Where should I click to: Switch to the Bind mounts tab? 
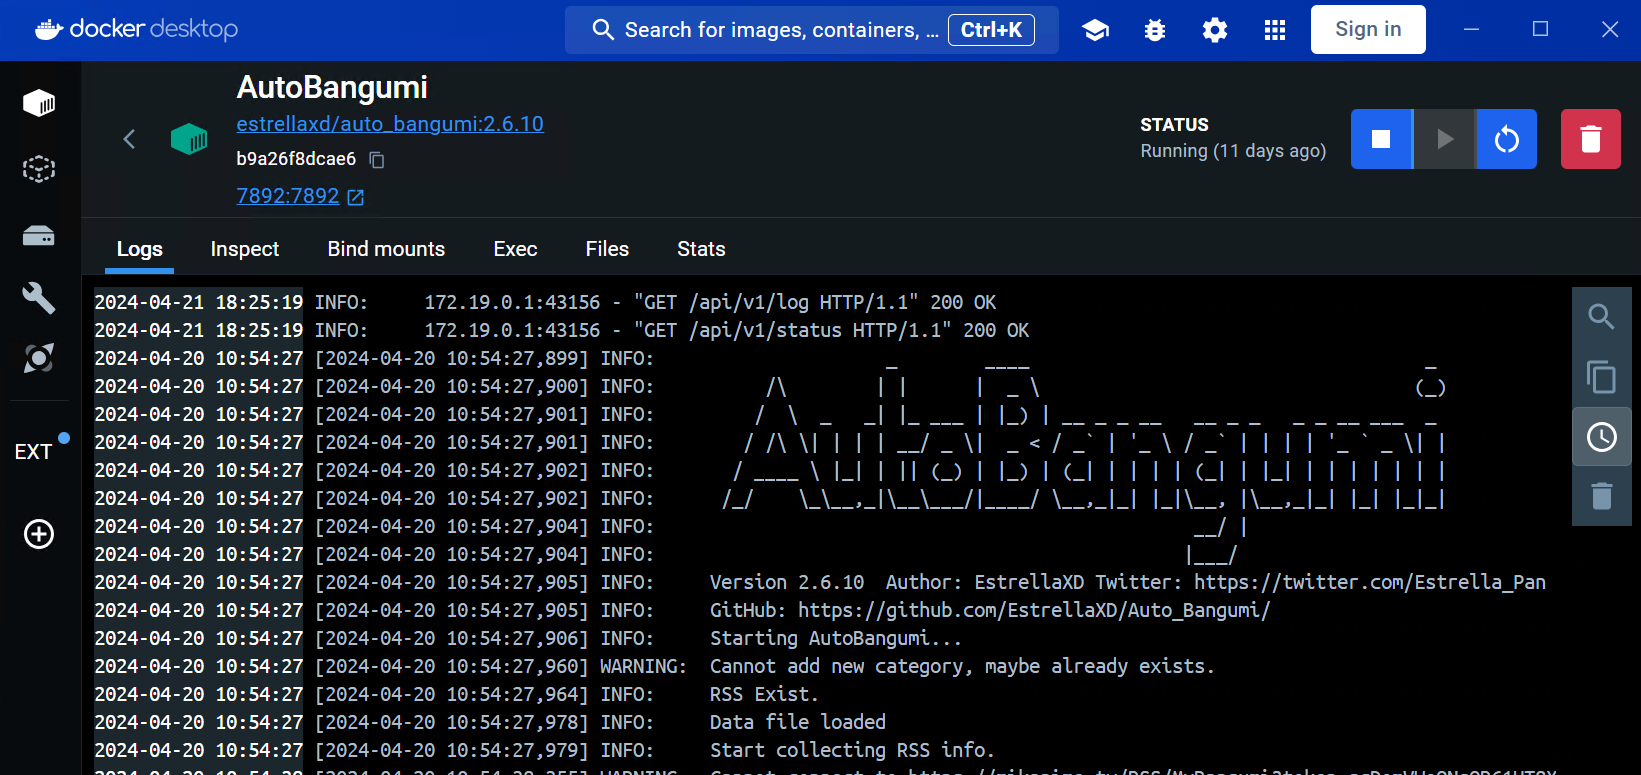click(386, 249)
